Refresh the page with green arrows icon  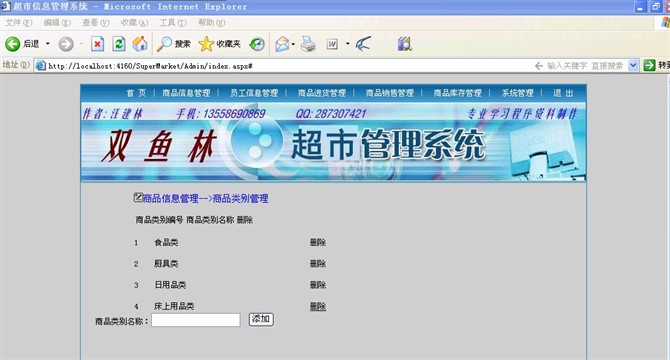pos(118,44)
